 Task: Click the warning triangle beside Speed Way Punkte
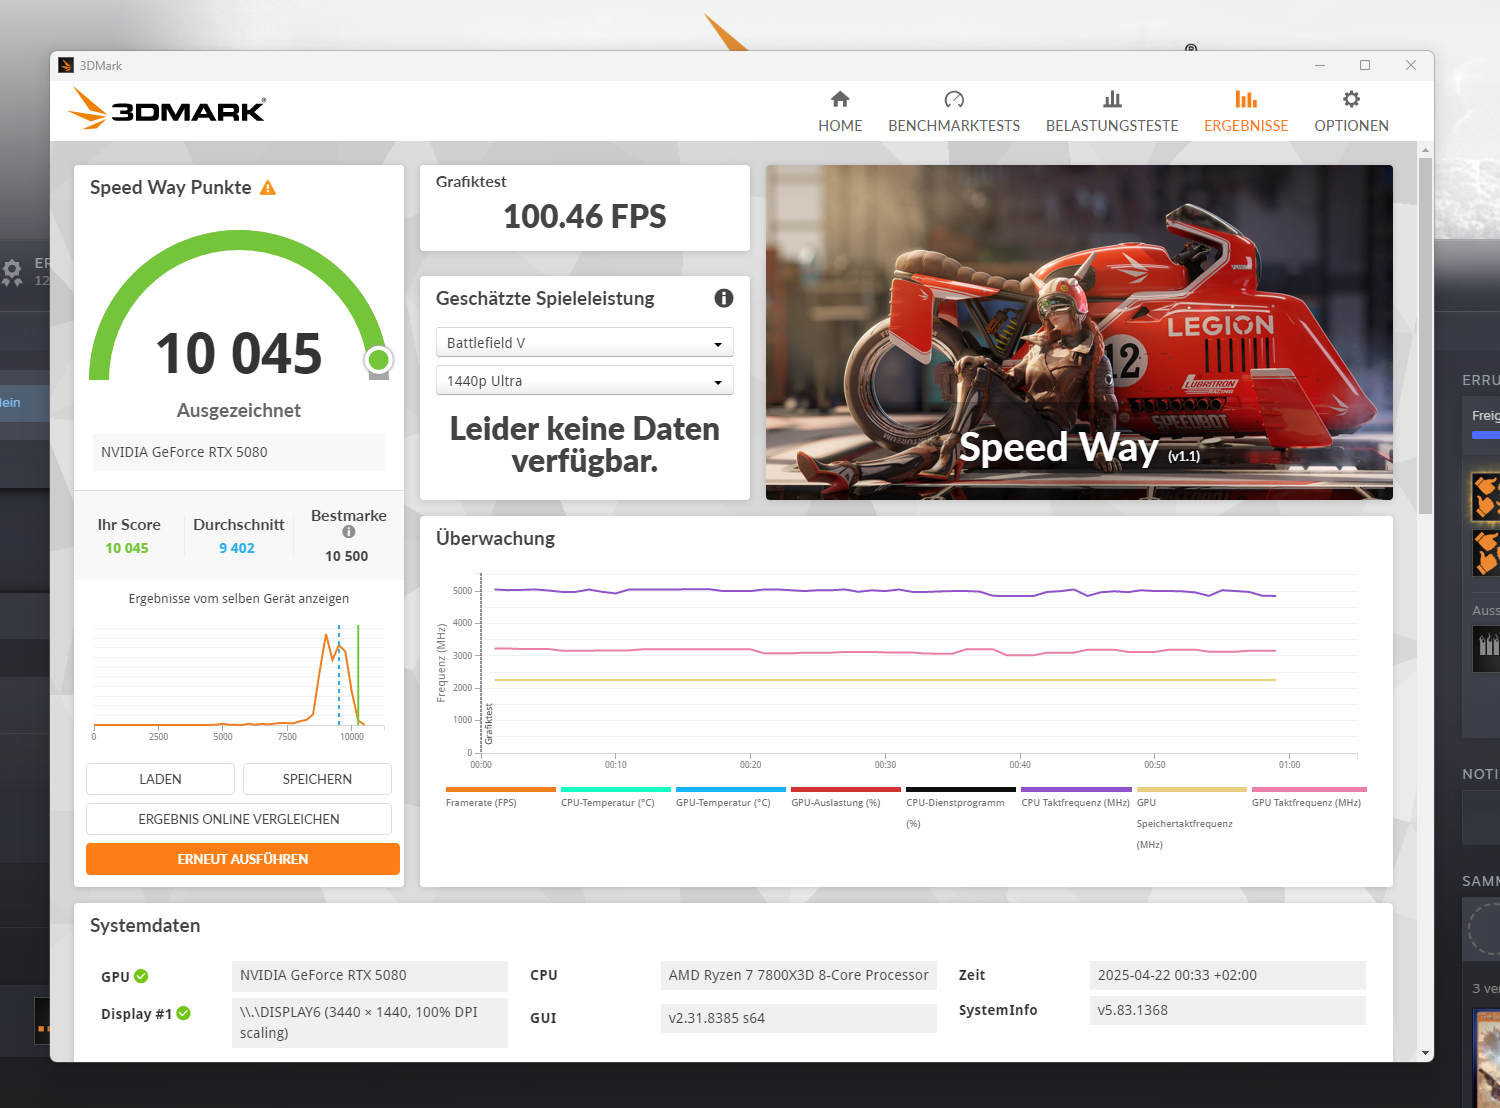pos(268,188)
